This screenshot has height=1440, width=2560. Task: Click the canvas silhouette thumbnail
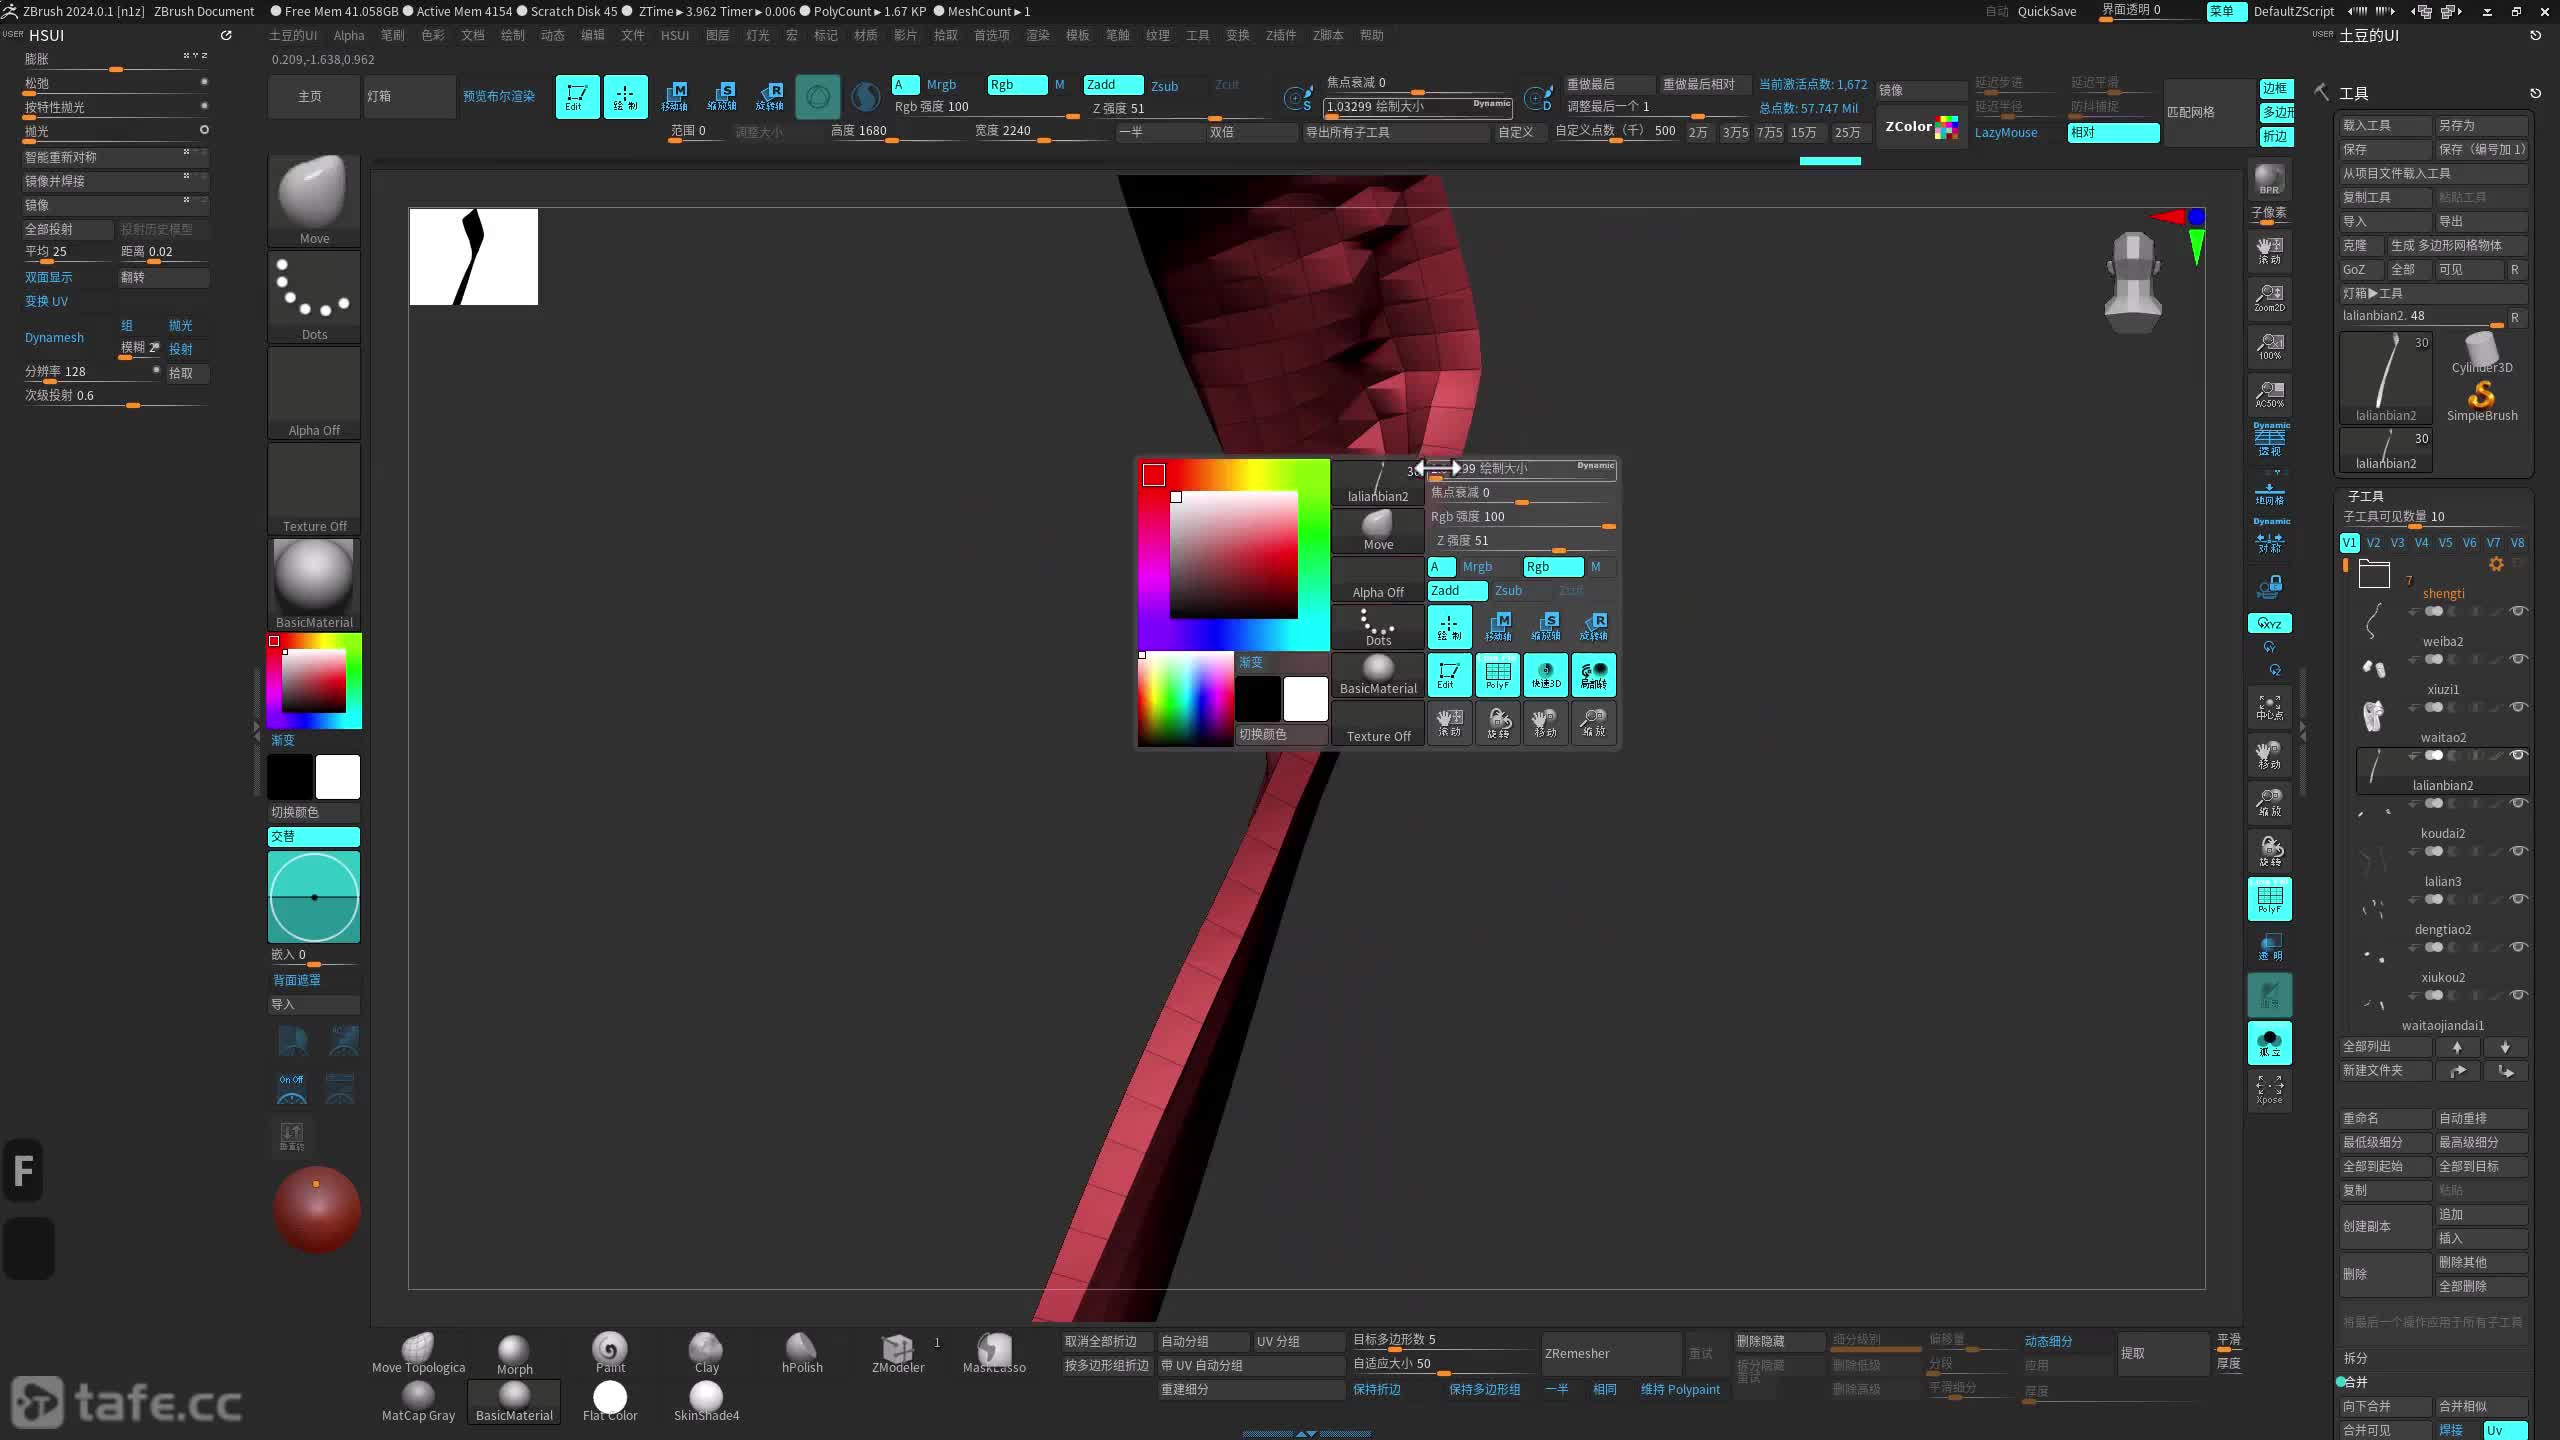point(473,257)
